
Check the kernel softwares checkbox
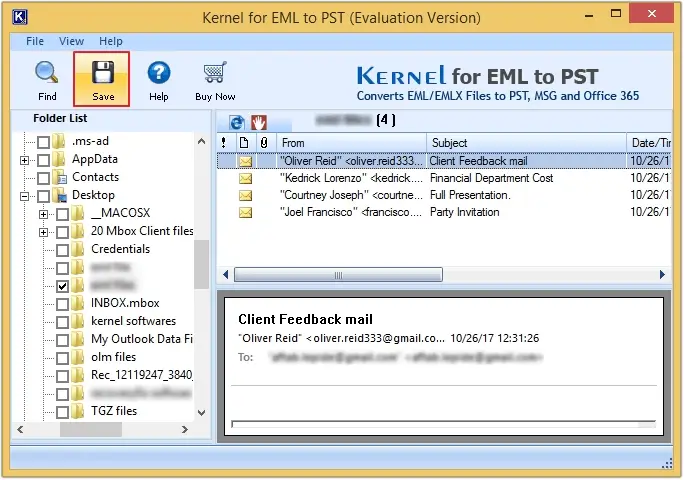click(x=62, y=322)
